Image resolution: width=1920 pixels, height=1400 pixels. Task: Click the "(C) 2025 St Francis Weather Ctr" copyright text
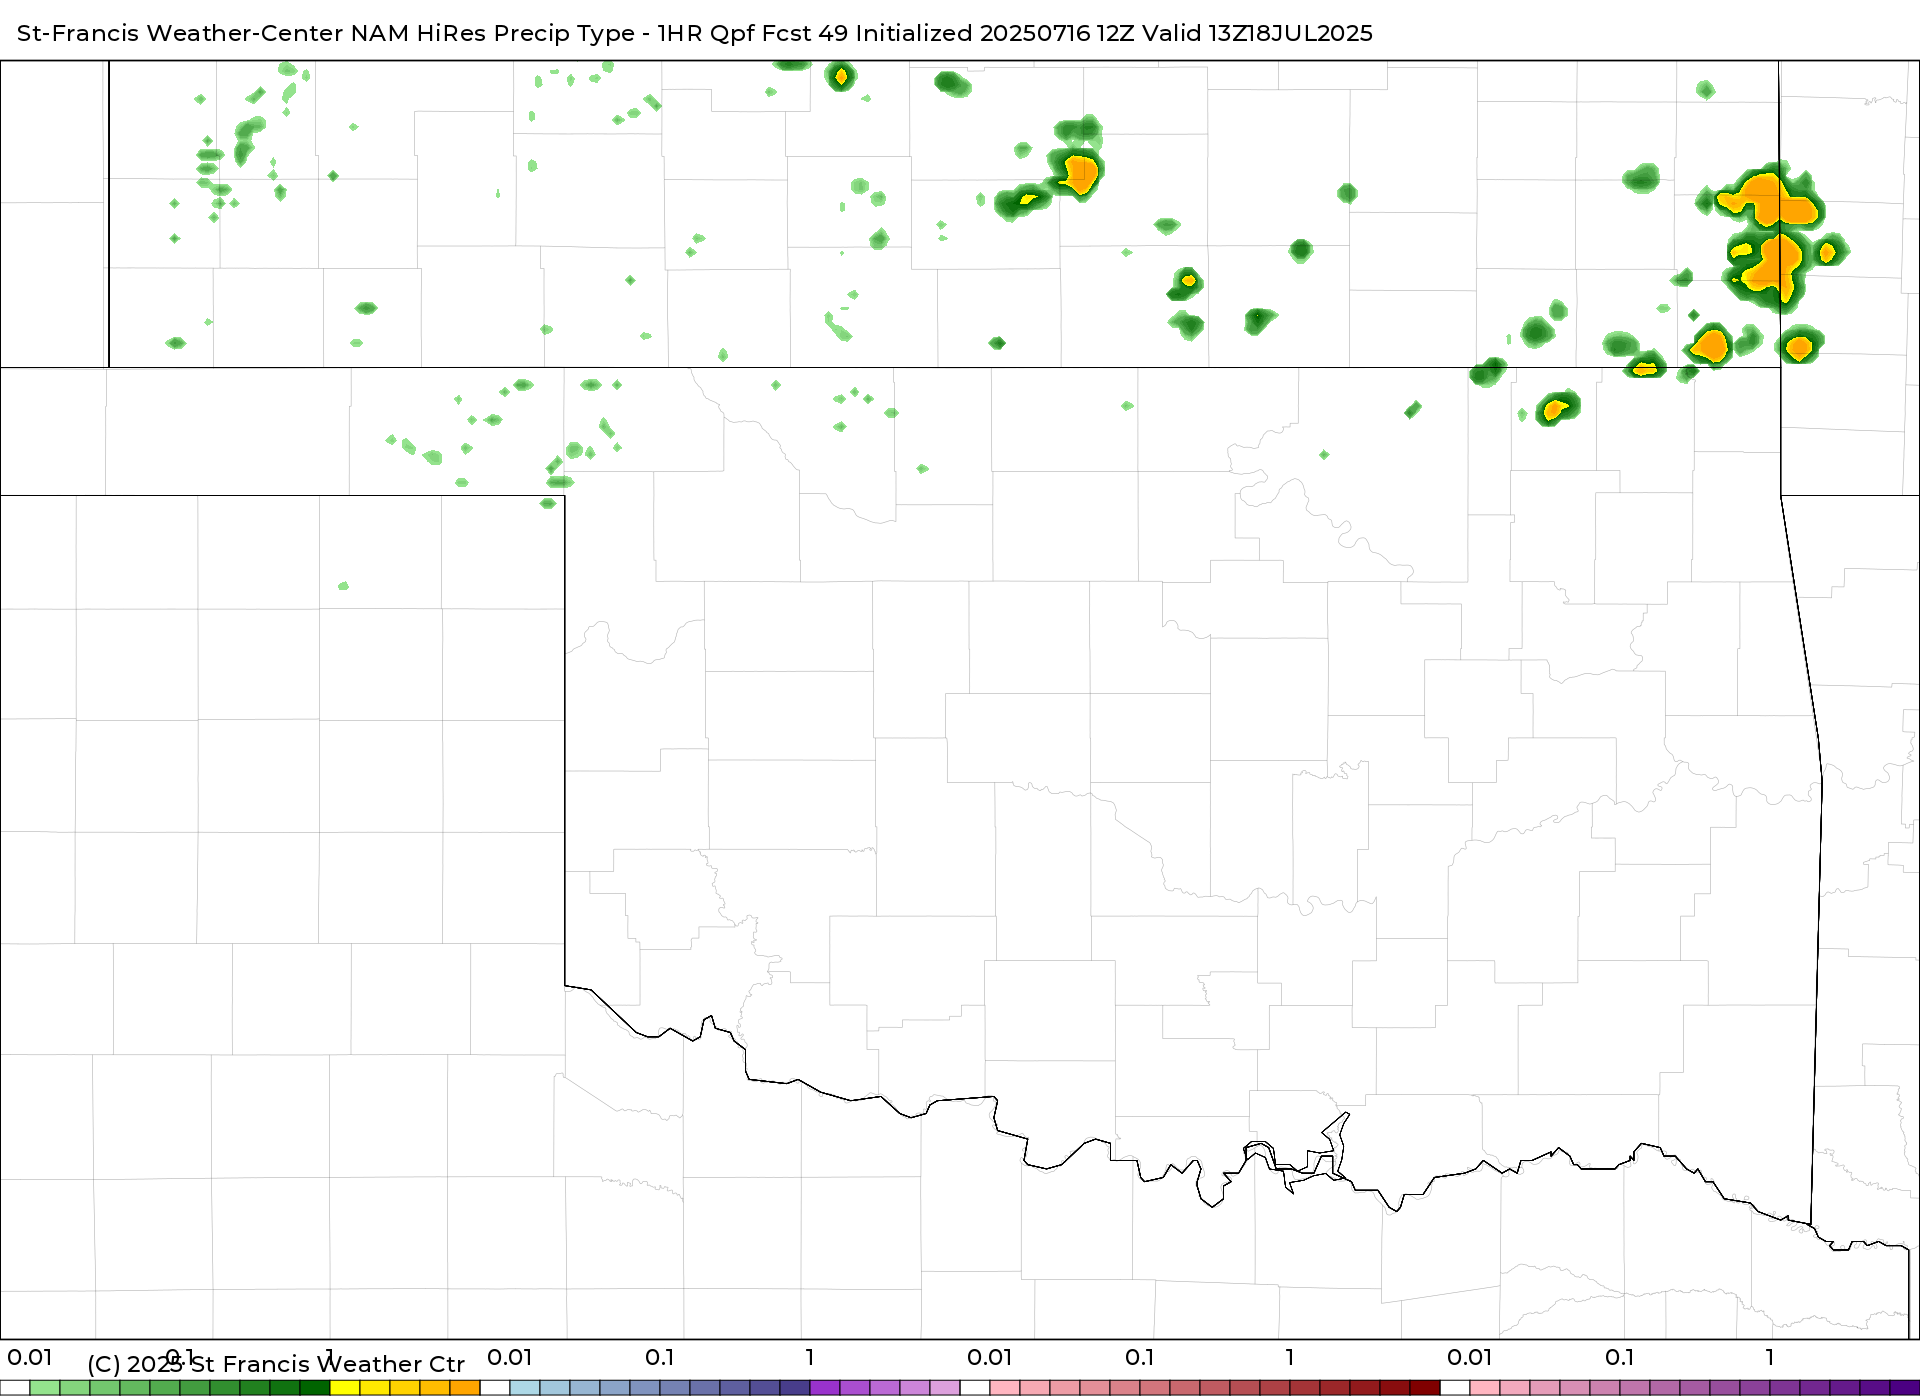pos(276,1364)
